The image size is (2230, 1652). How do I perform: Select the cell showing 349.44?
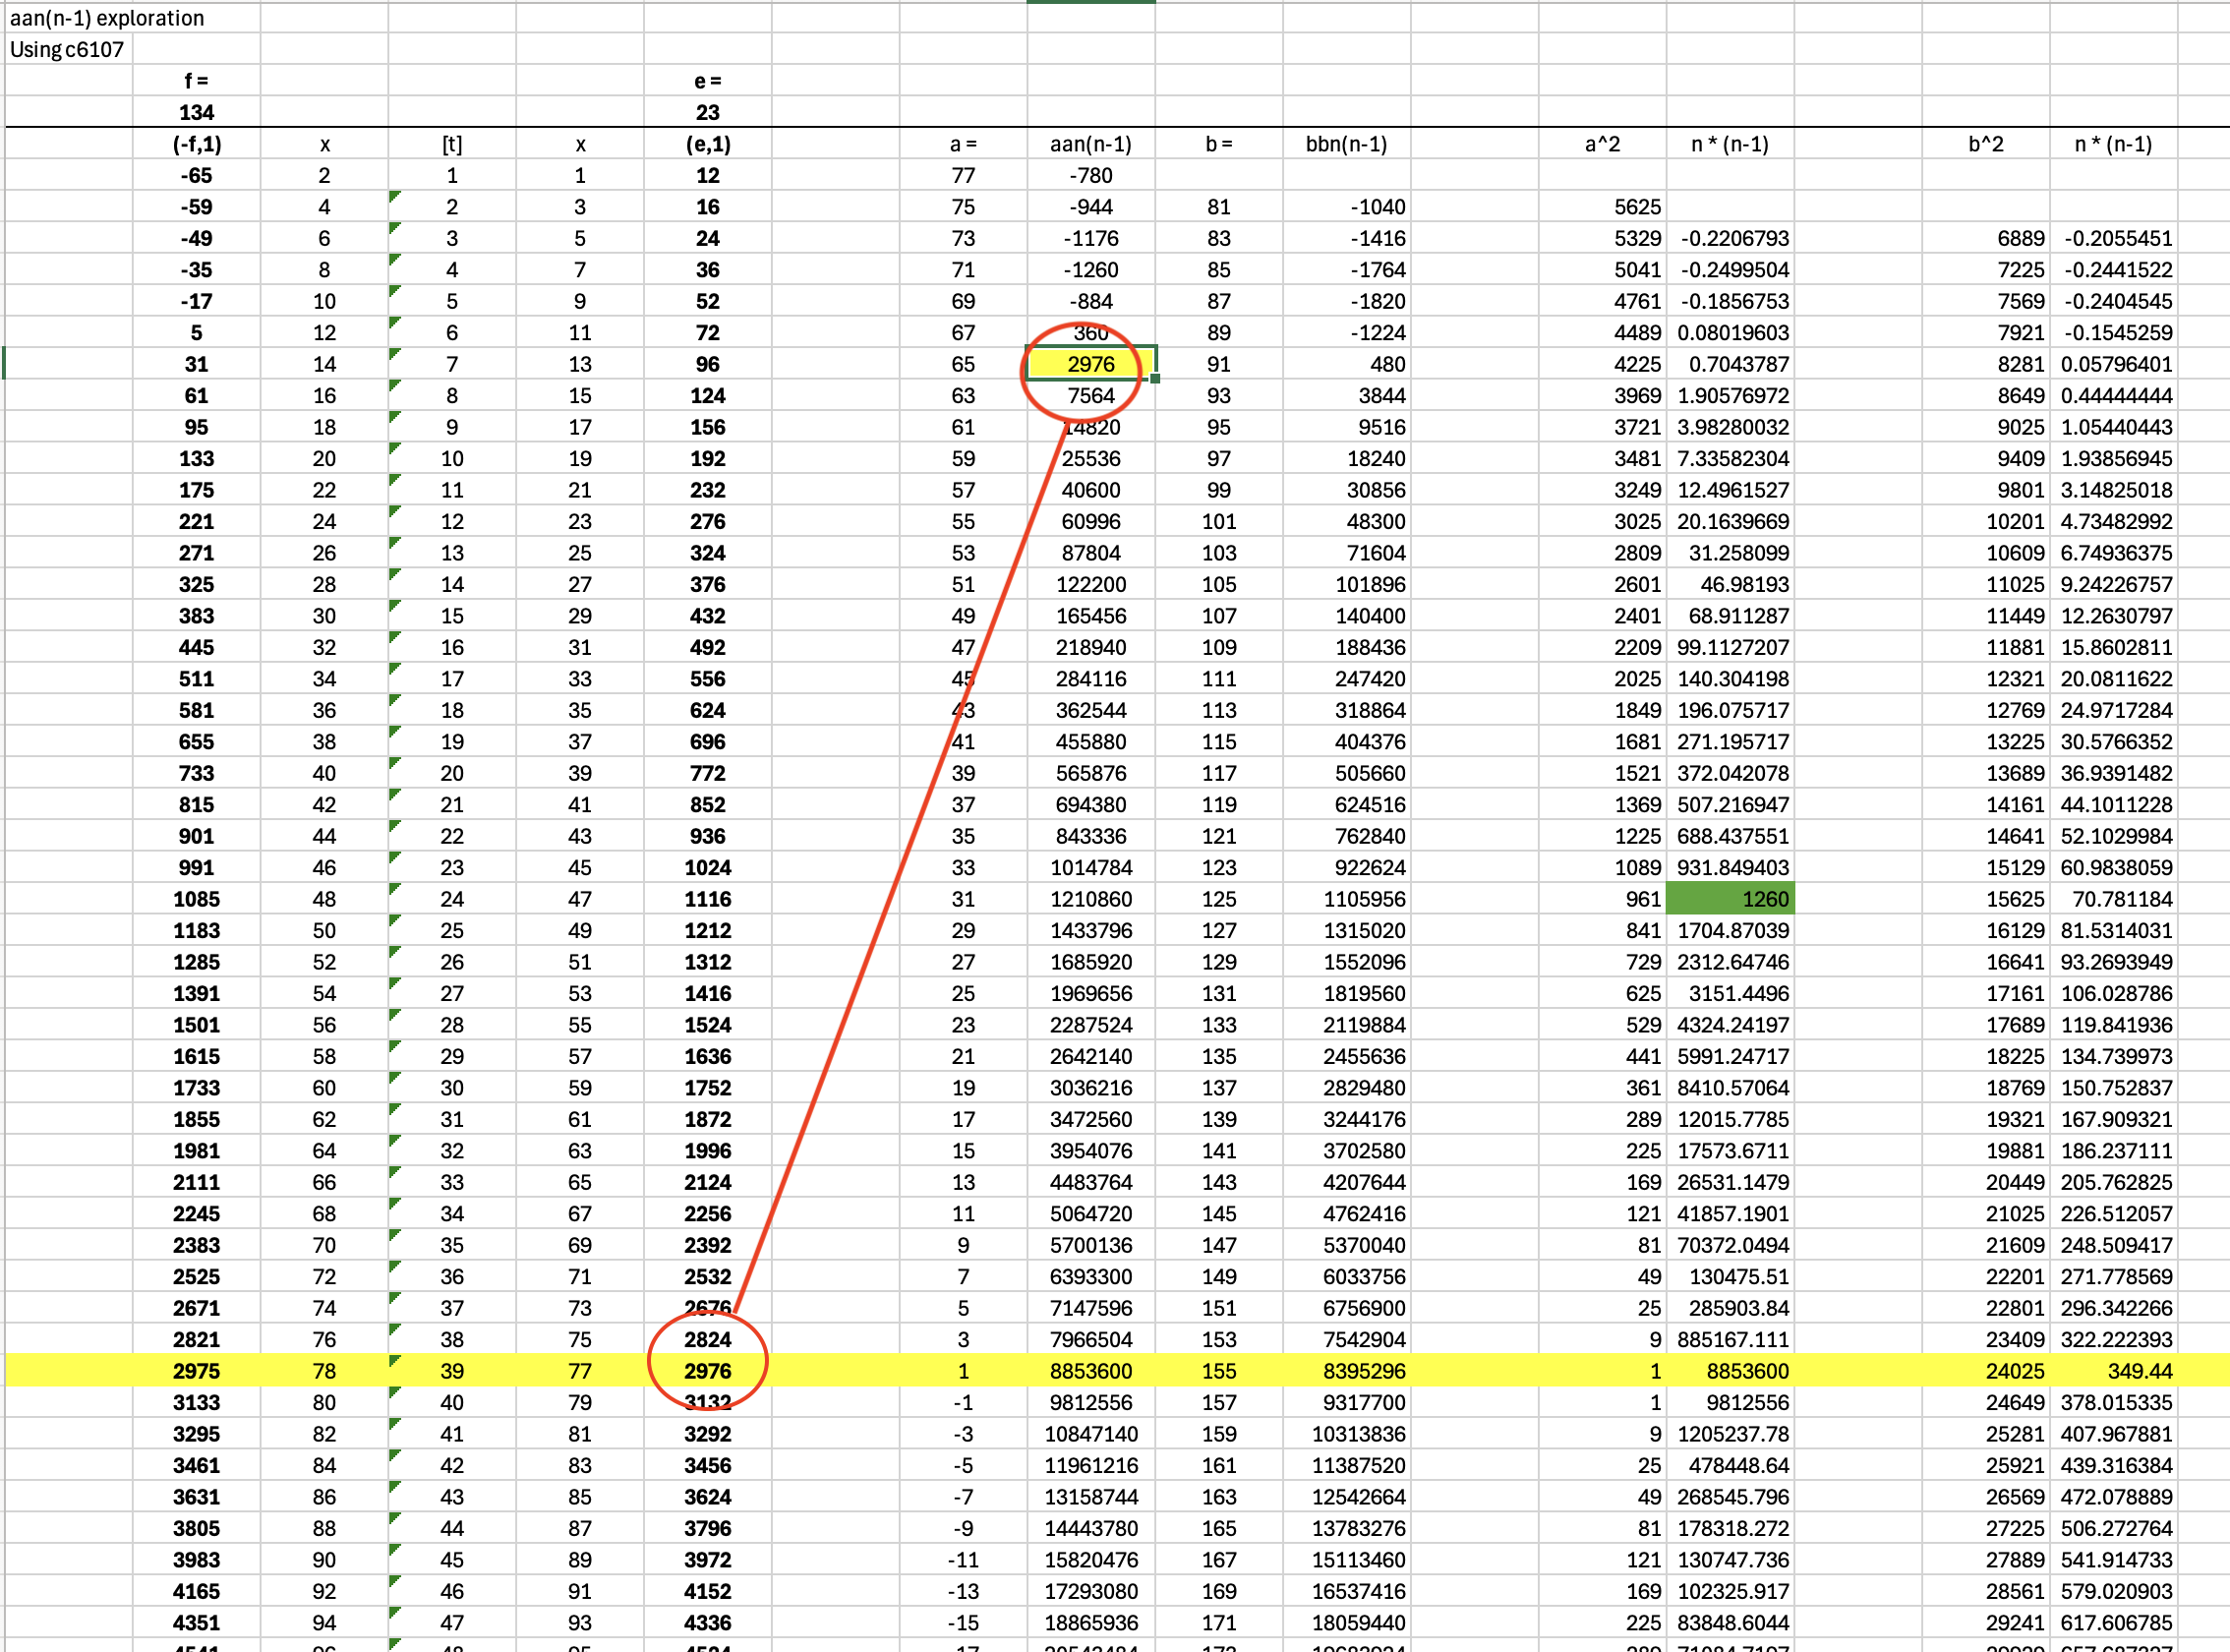pyautogui.click(x=2113, y=1371)
